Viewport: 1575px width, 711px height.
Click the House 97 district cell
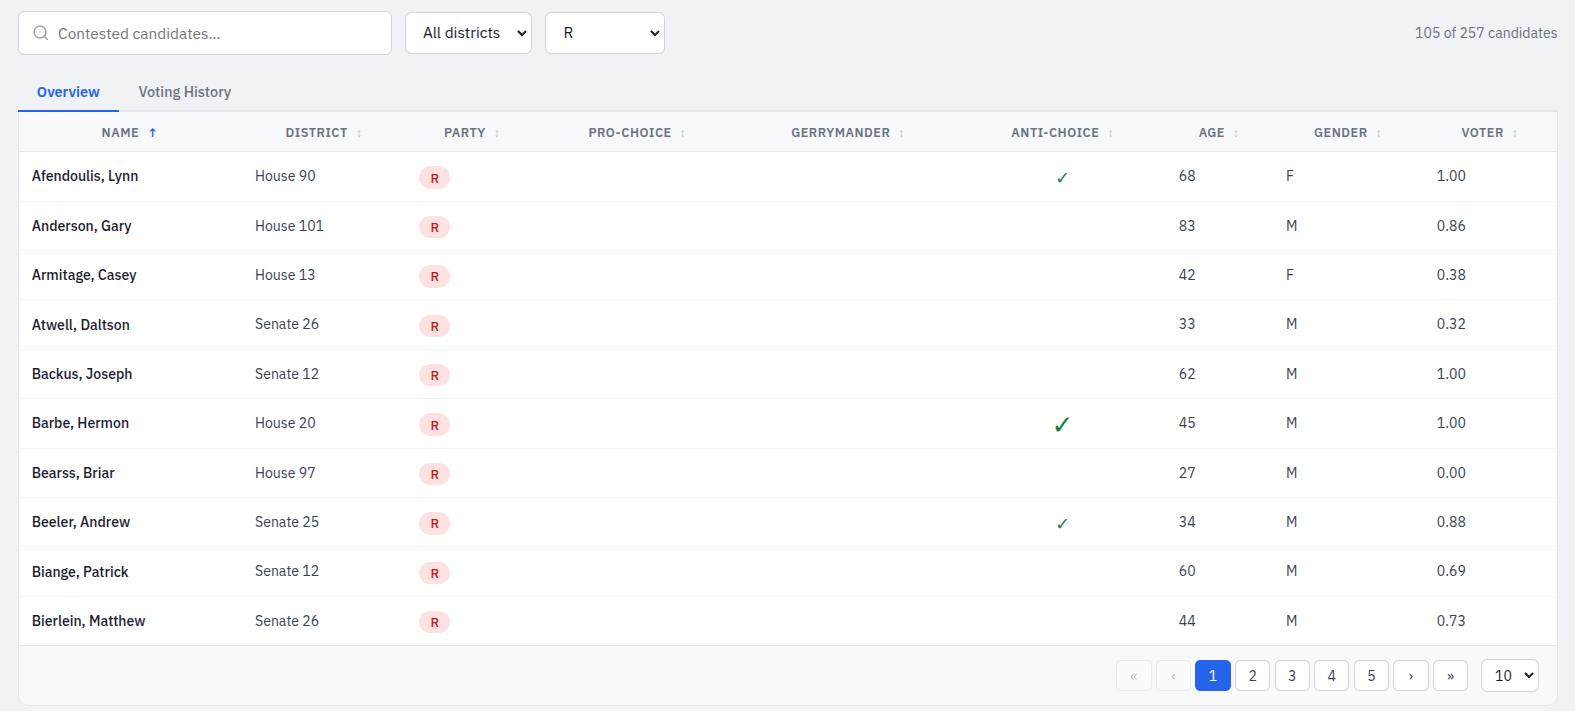[x=285, y=473]
